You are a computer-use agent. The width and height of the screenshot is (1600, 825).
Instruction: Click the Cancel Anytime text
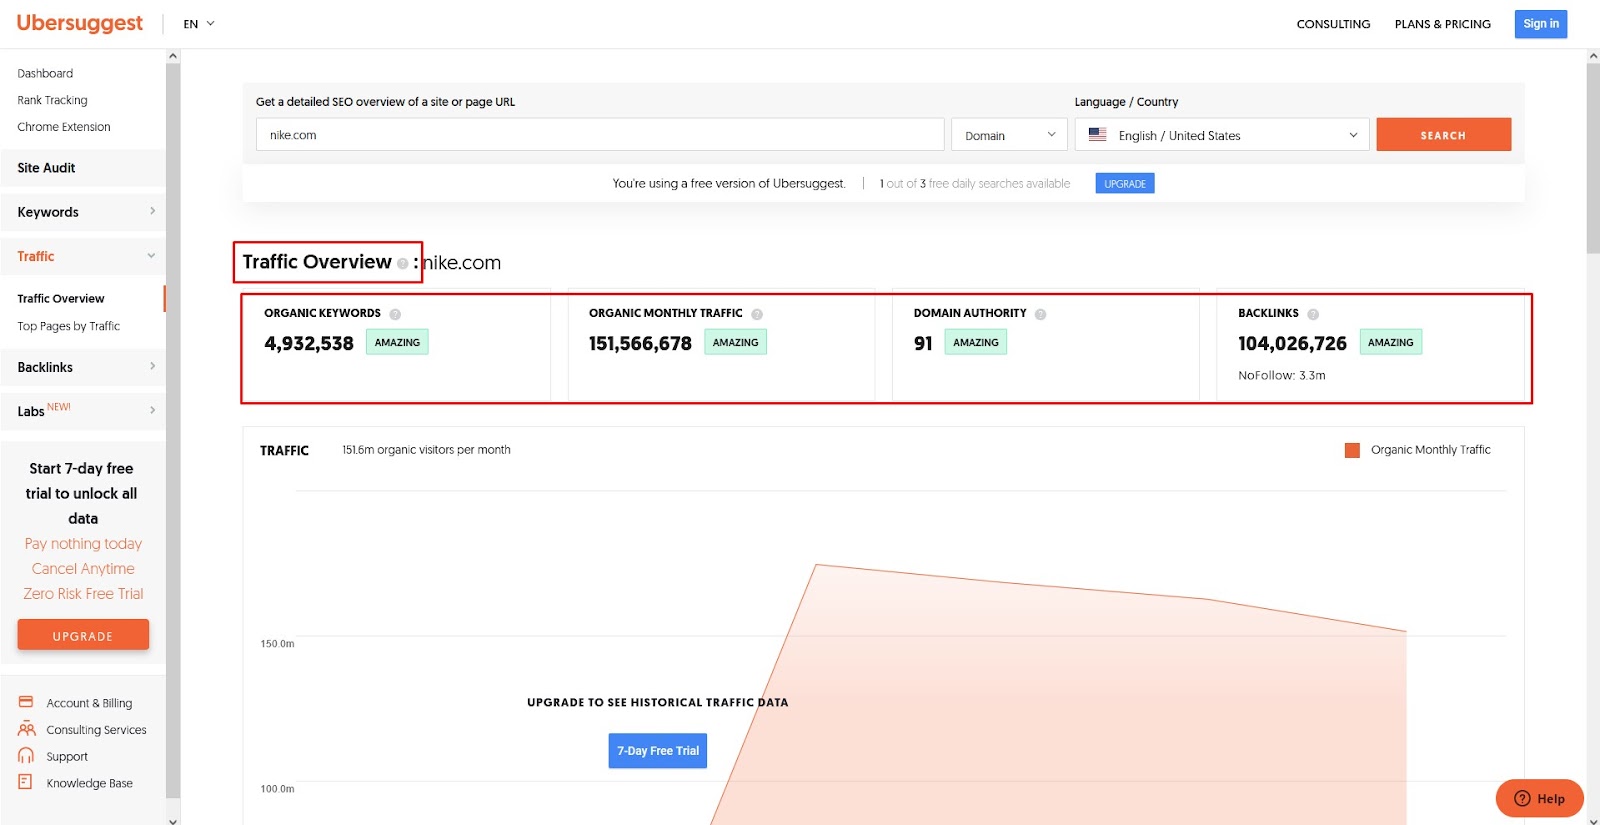83,569
